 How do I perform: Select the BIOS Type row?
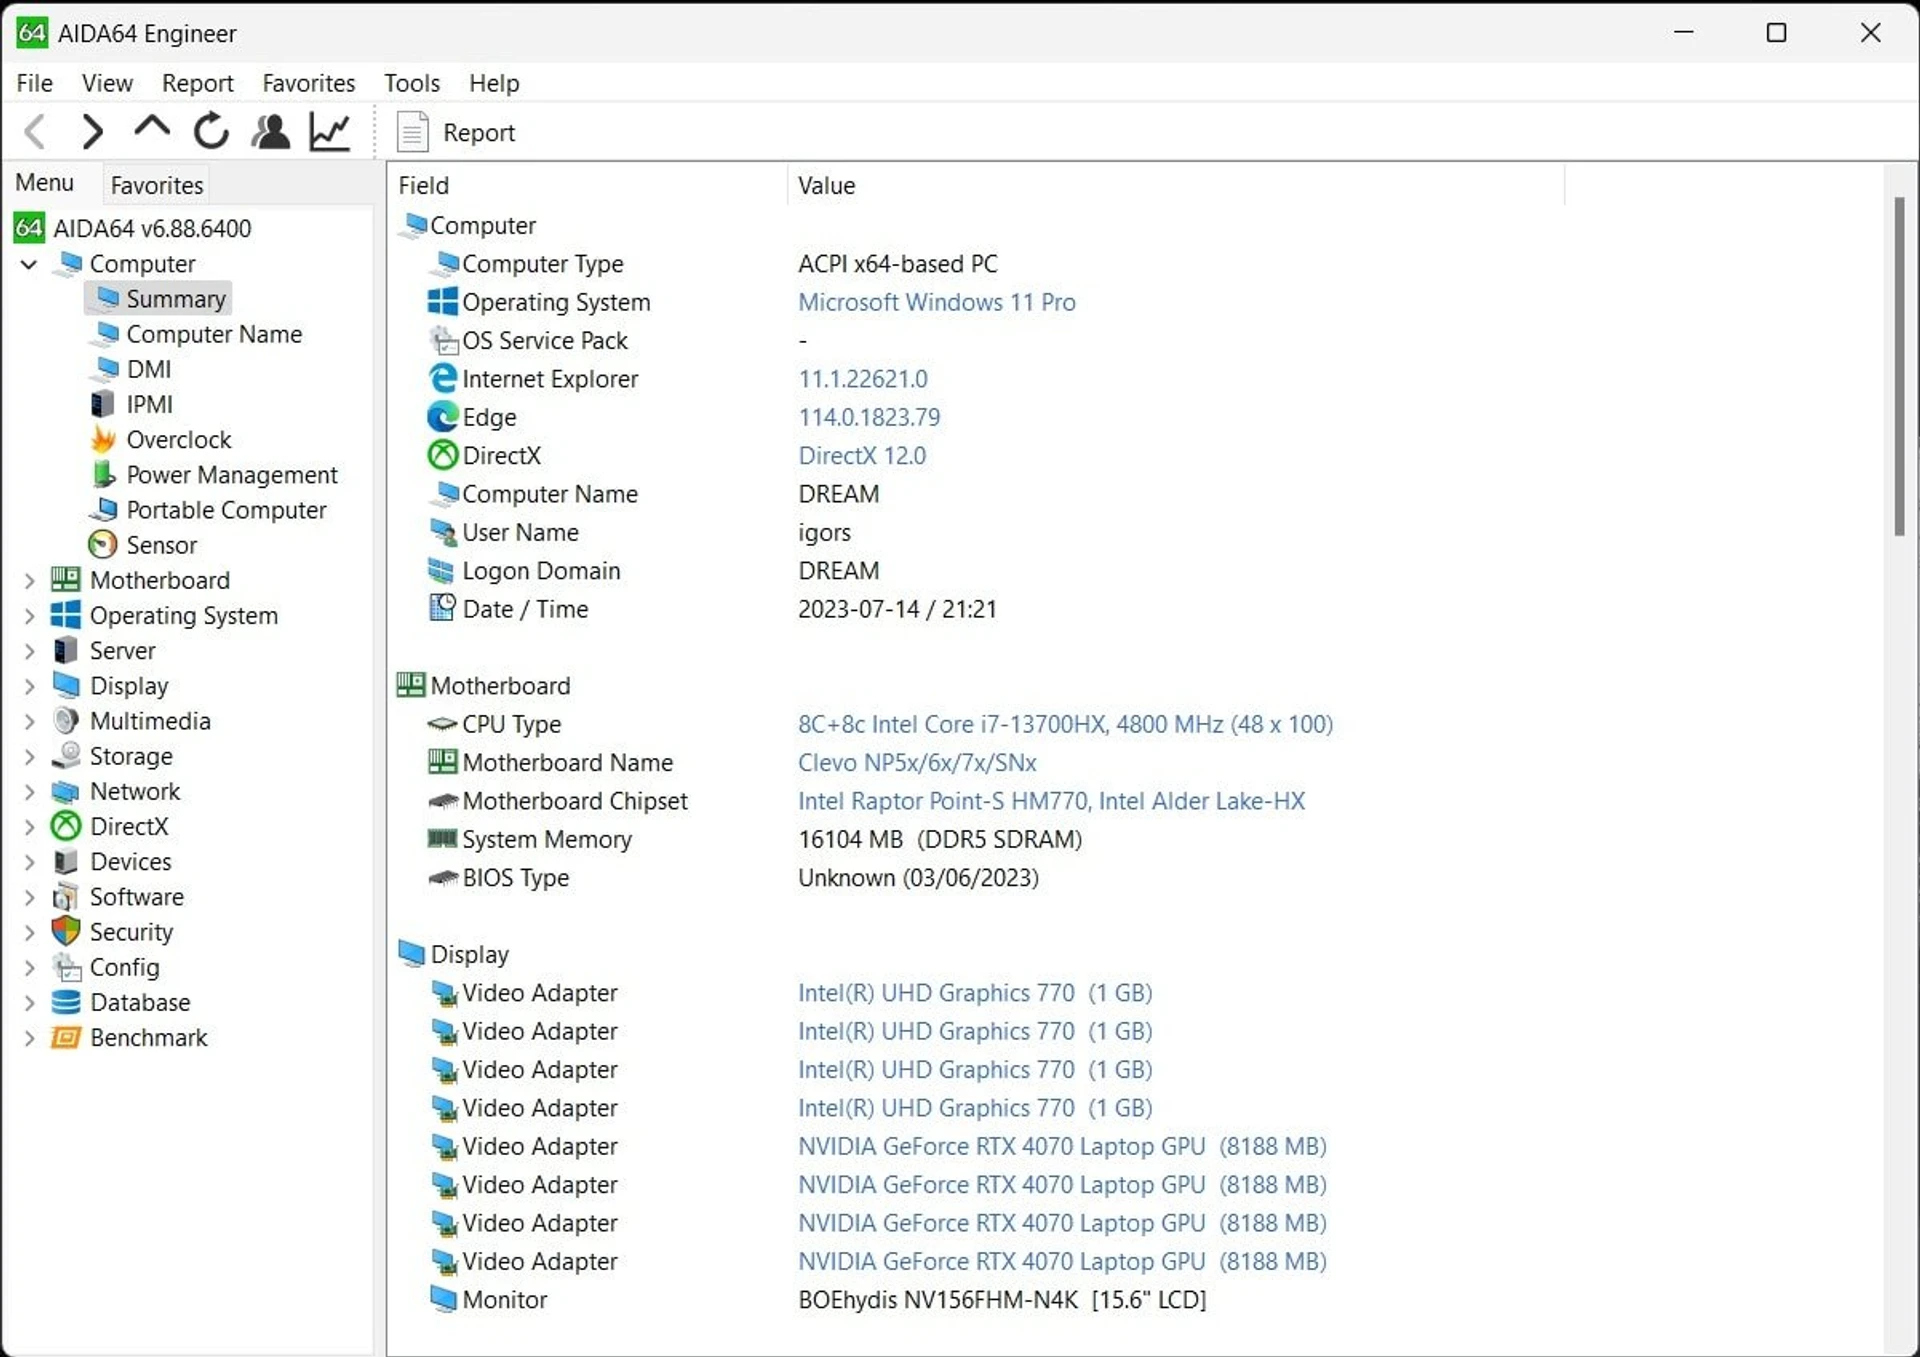(733, 878)
